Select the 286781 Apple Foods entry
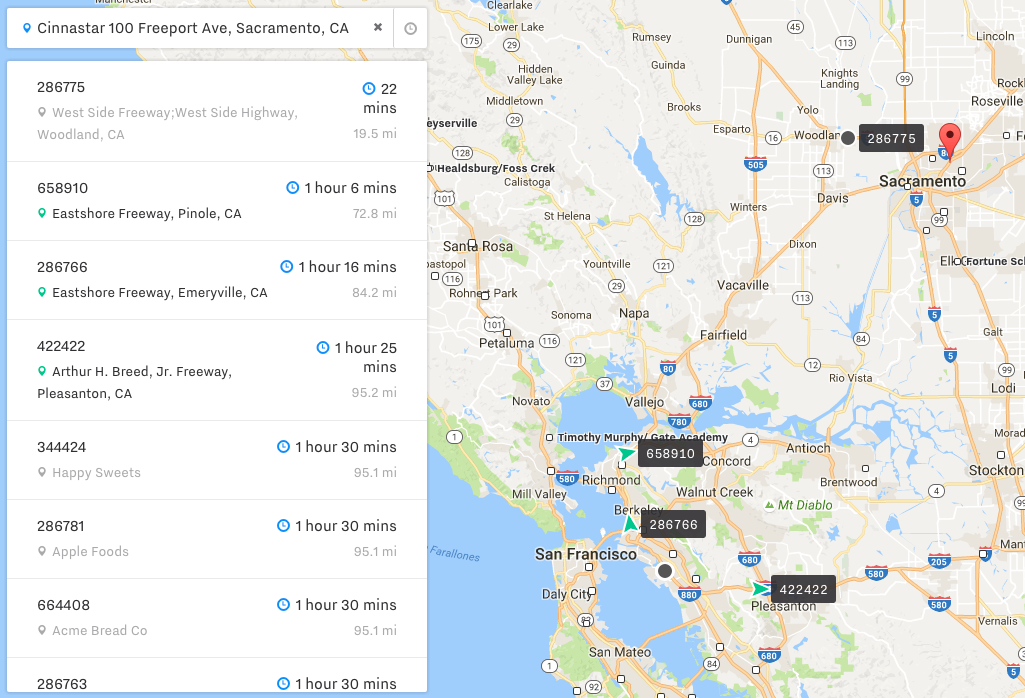Image resolution: width=1025 pixels, height=698 pixels. point(217,538)
